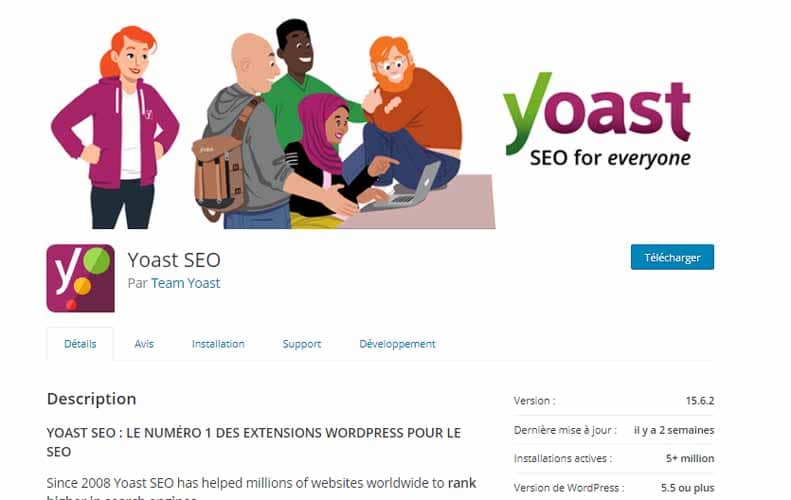Image resolution: width=791 pixels, height=500 pixels.
Task: Click the 5+ million active installations value
Action: pyautogui.click(x=690, y=458)
